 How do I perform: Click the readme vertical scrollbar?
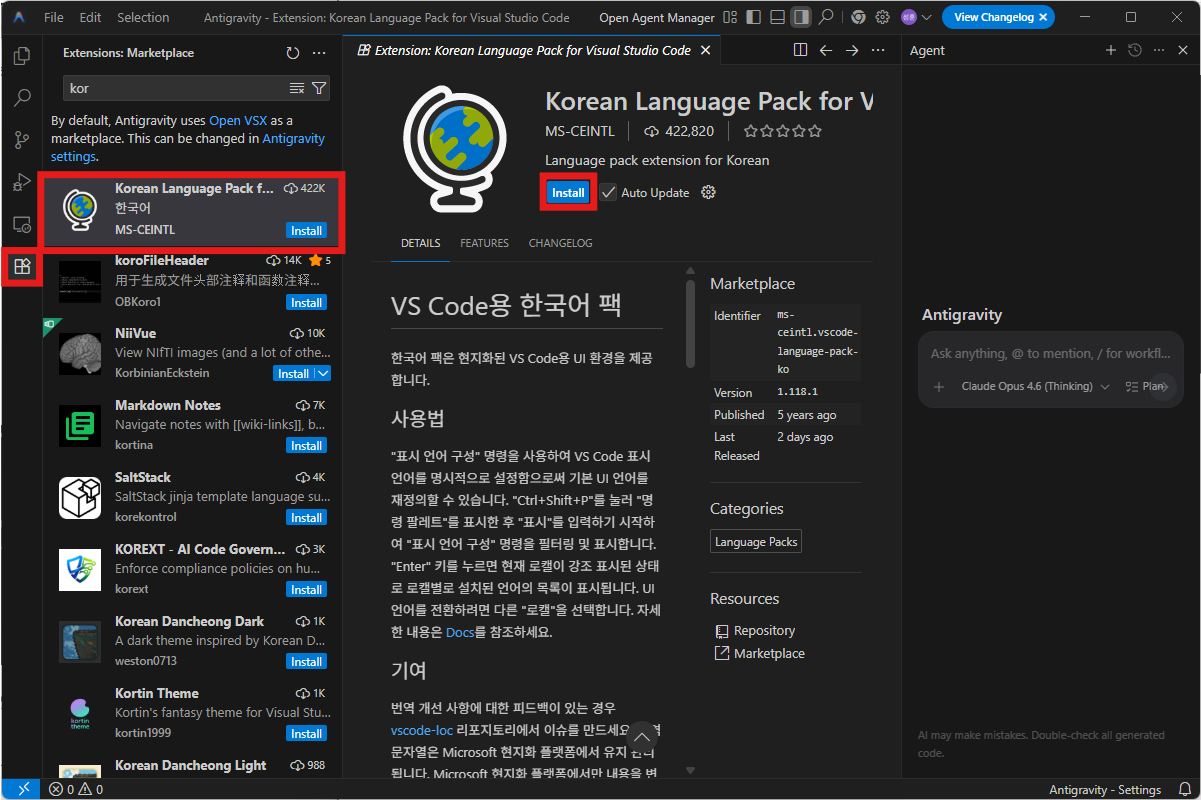[x=690, y=323]
